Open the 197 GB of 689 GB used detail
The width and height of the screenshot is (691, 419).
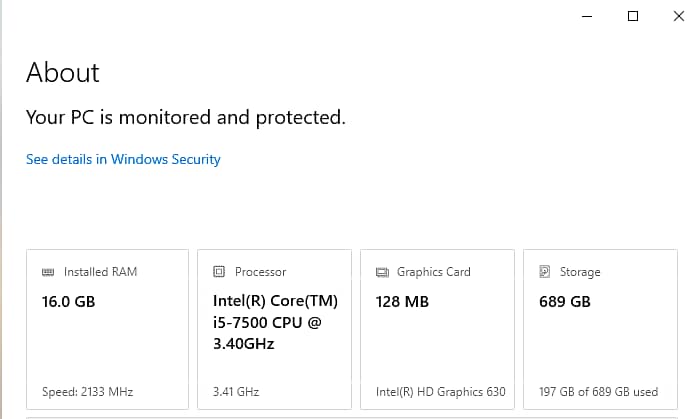(x=598, y=392)
